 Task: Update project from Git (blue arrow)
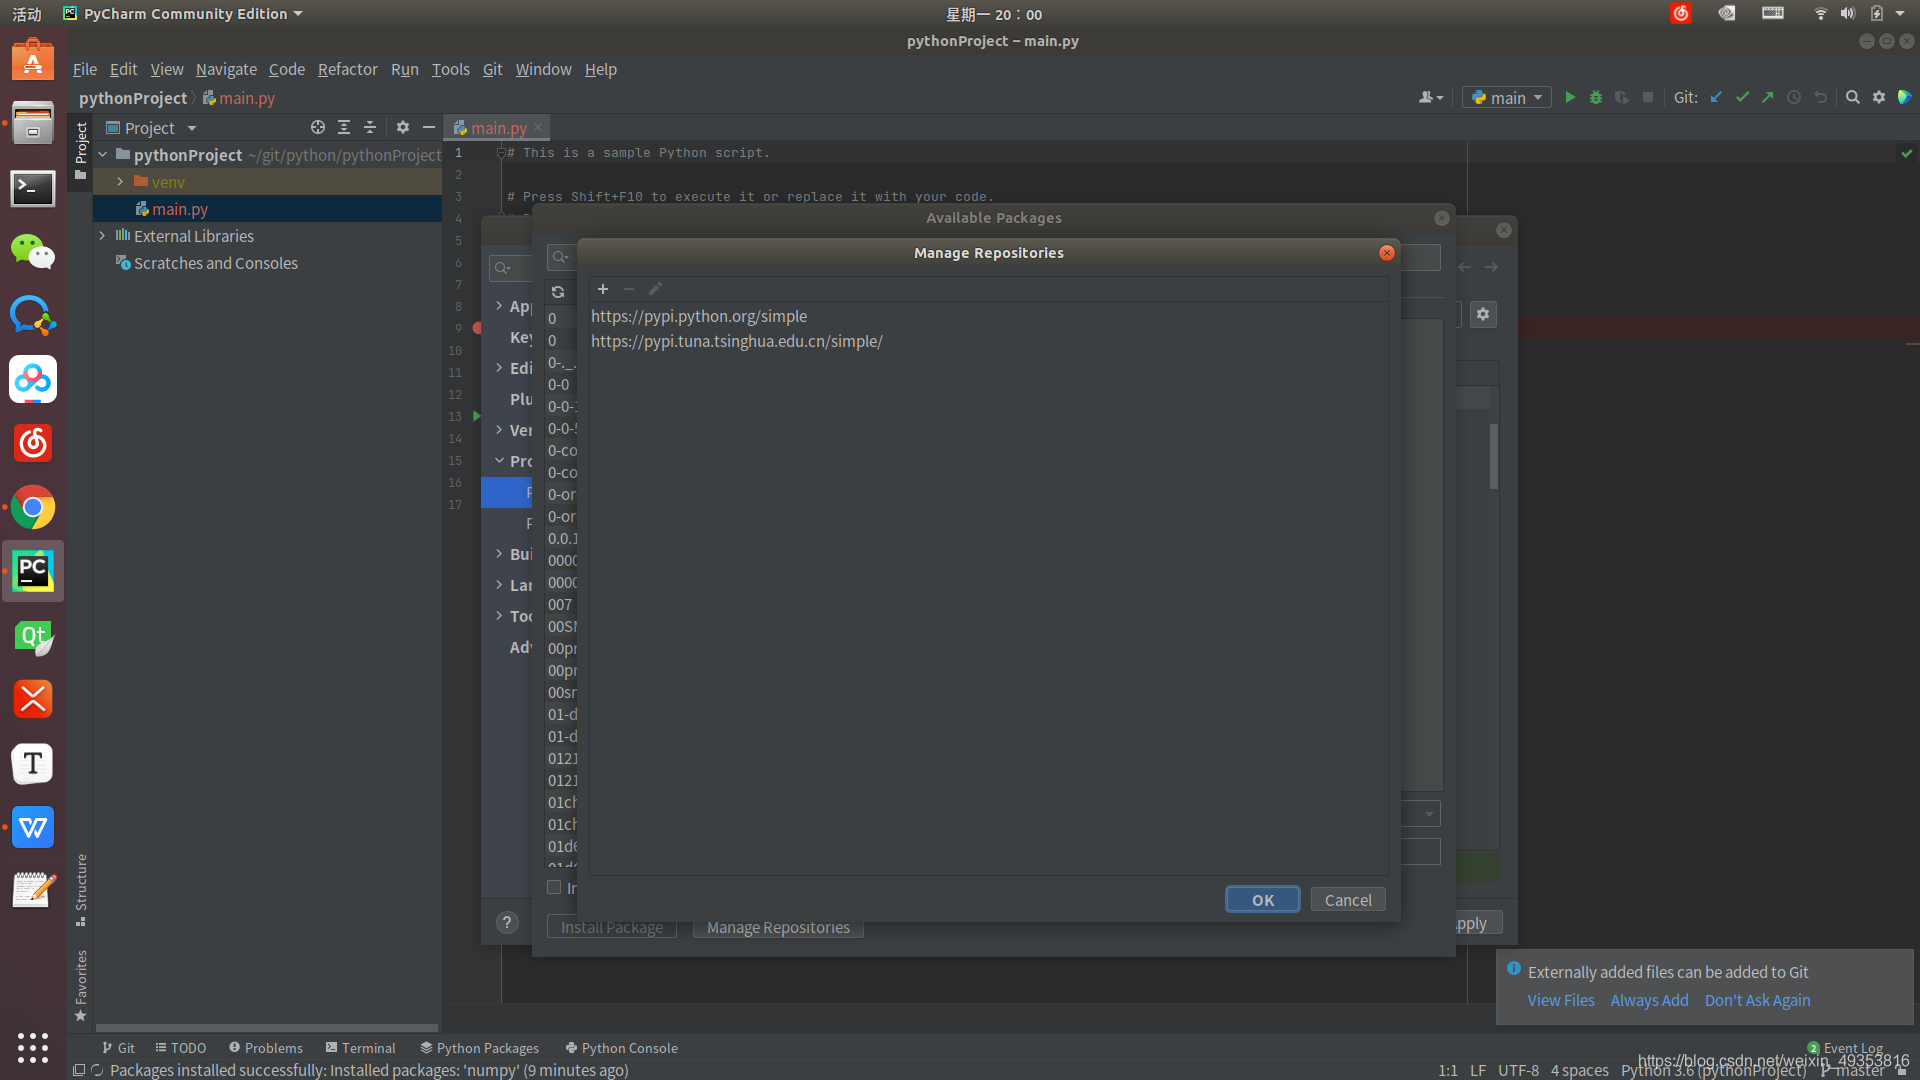coord(1716,97)
